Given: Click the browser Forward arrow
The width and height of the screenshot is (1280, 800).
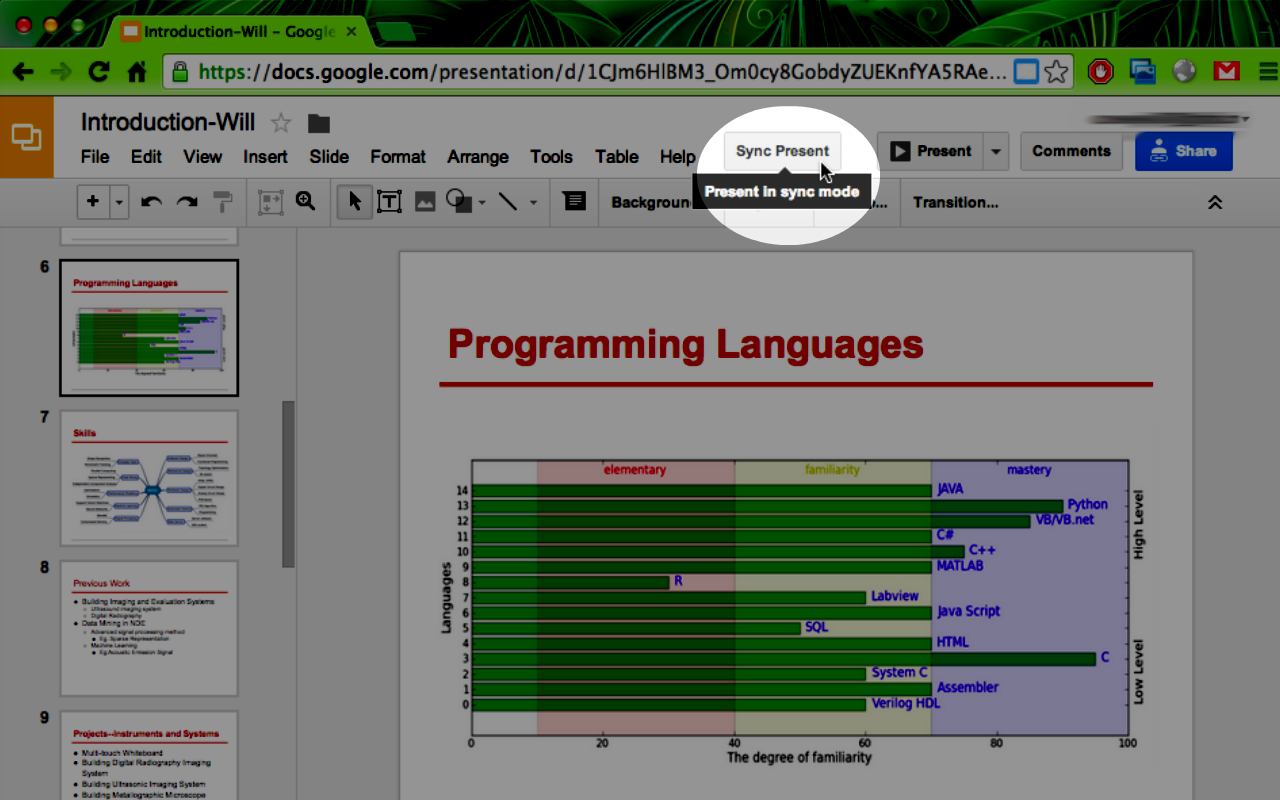Looking at the screenshot, I should coord(60,72).
